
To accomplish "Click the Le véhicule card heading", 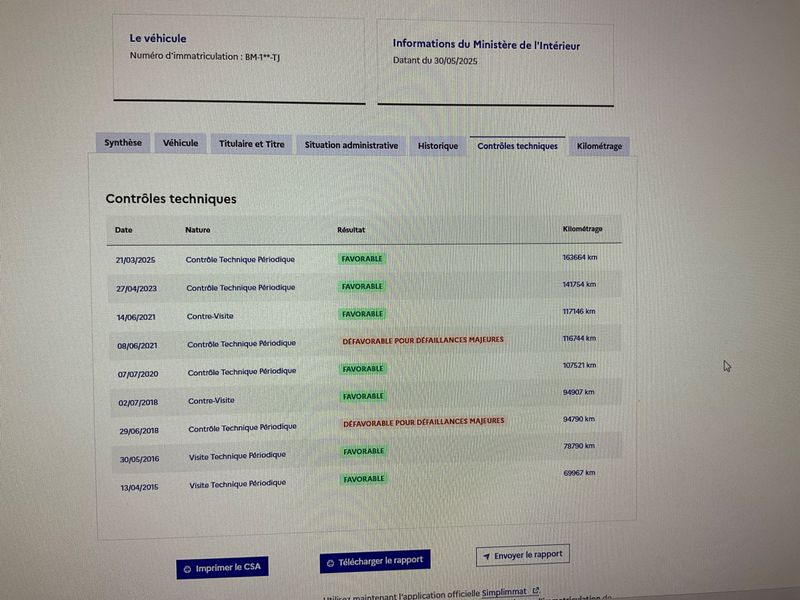I will (x=158, y=38).
